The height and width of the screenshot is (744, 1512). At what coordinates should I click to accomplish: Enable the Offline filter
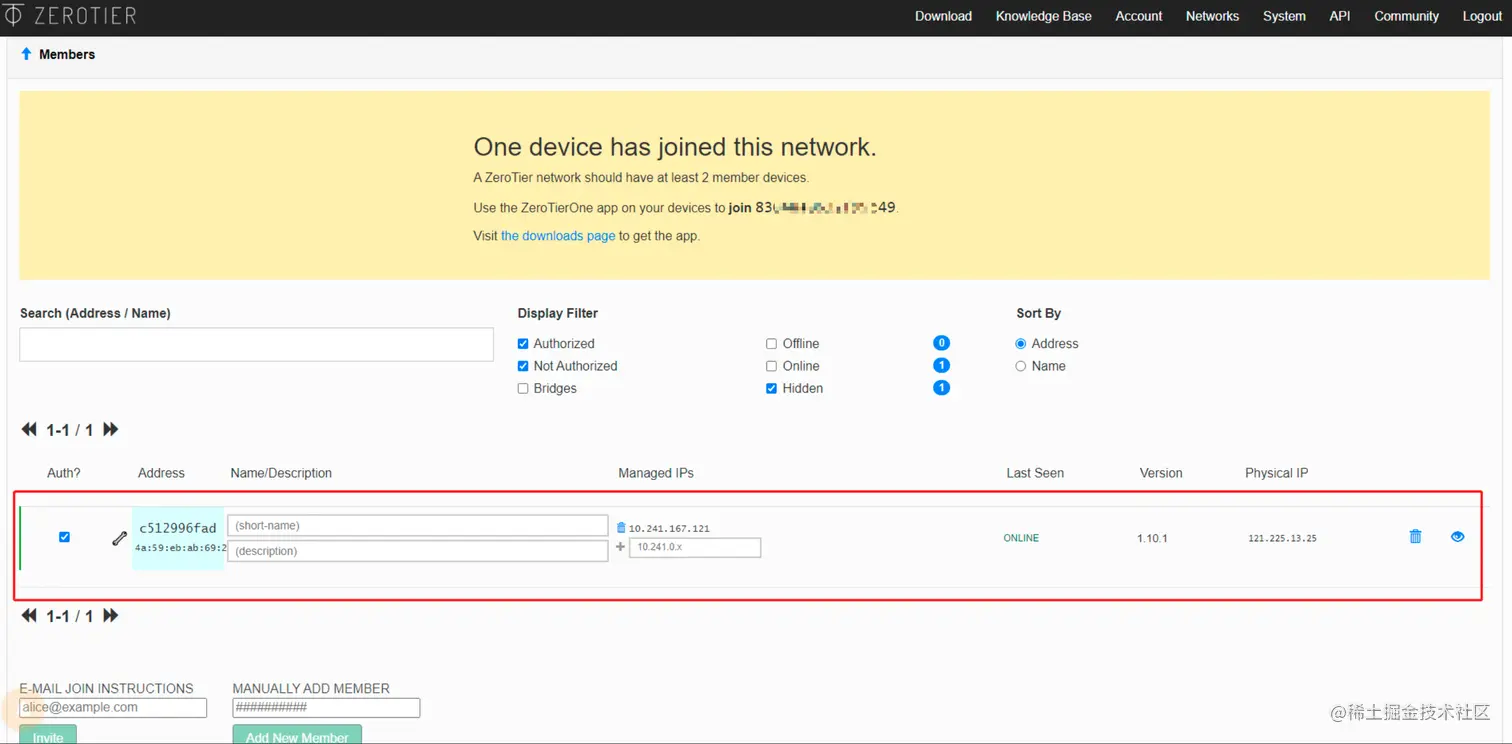[x=771, y=343]
